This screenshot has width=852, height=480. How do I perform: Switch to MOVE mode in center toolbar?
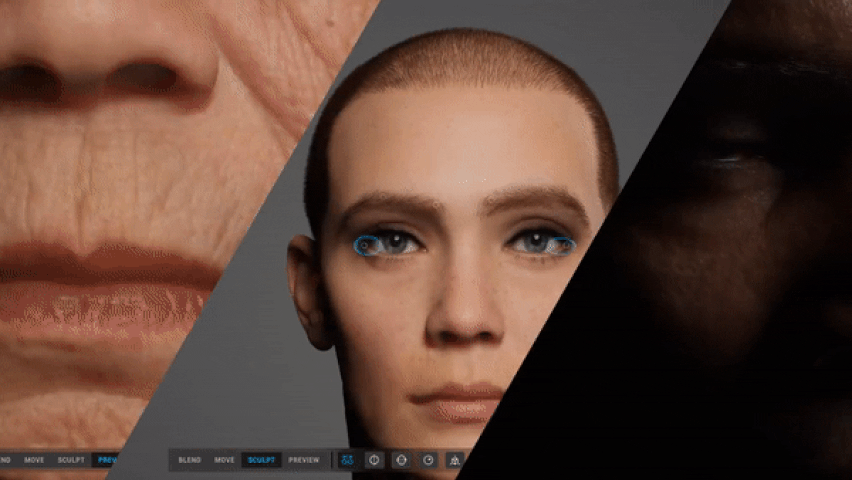click(x=224, y=460)
